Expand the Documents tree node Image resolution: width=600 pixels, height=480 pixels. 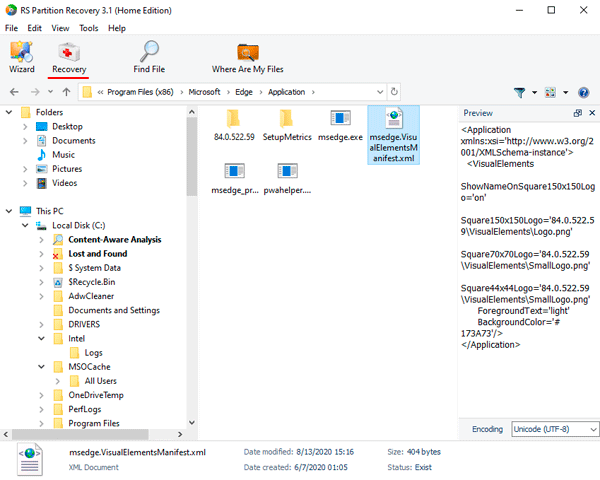click(25, 140)
